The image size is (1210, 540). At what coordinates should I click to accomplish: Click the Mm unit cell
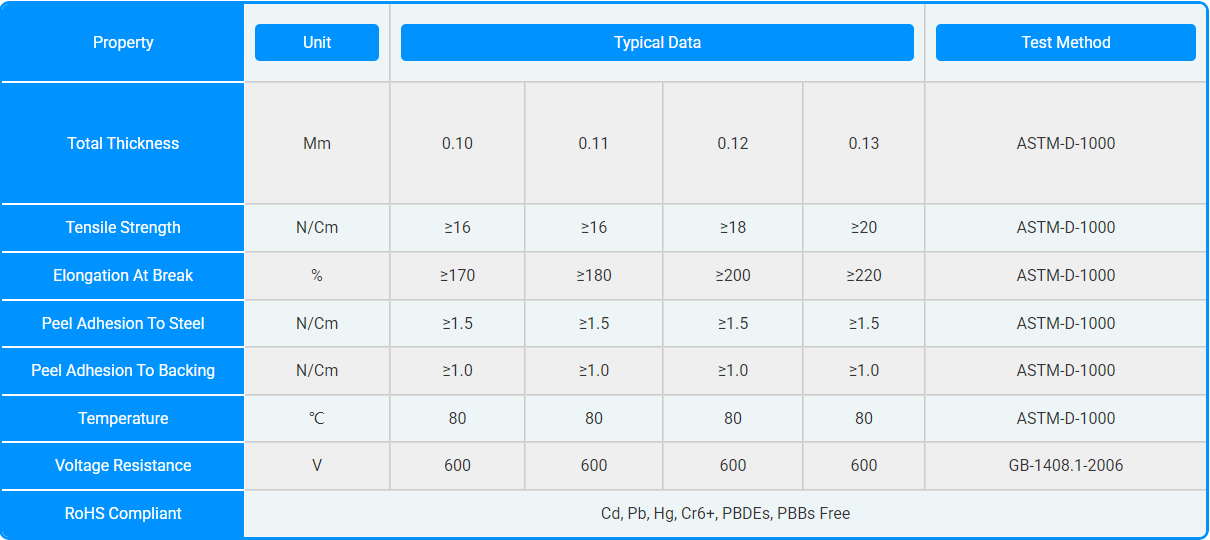click(x=317, y=143)
